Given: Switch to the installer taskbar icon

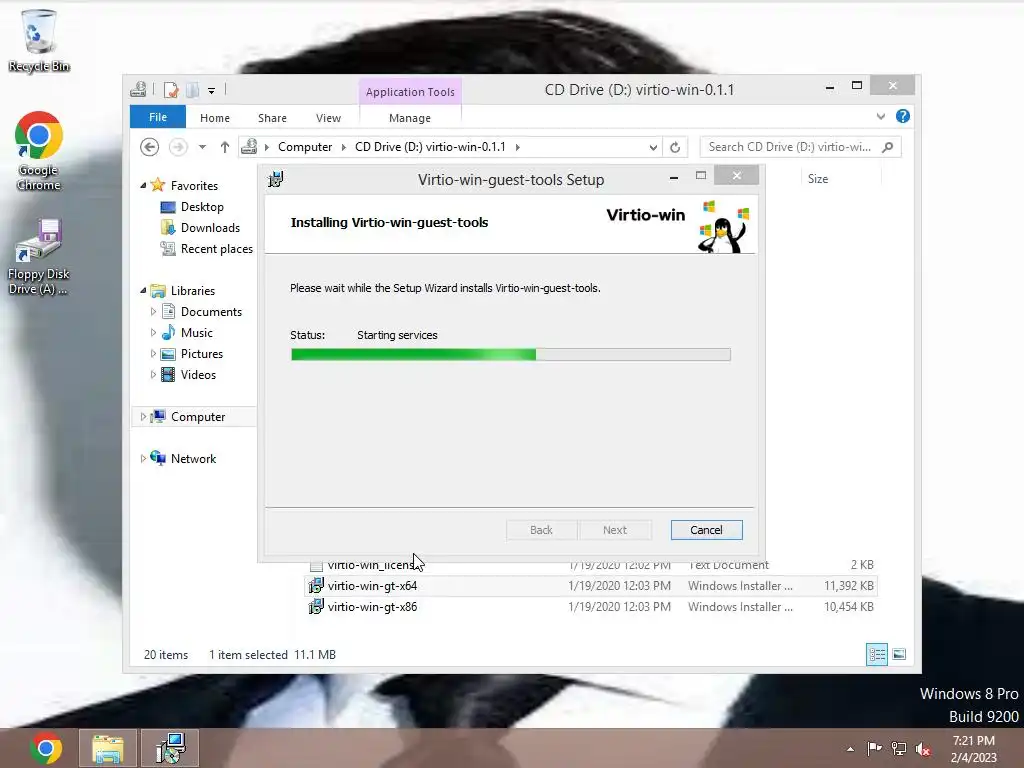Looking at the screenshot, I should coord(170,748).
